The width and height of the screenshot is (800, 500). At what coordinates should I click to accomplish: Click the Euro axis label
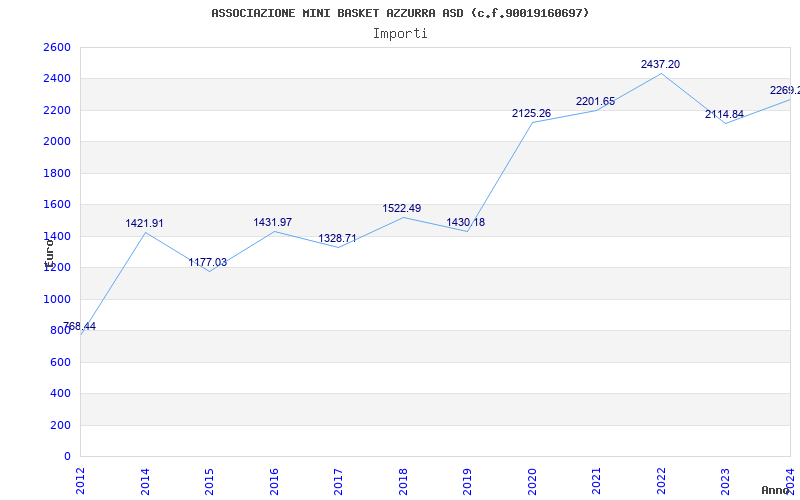[x=49, y=254]
